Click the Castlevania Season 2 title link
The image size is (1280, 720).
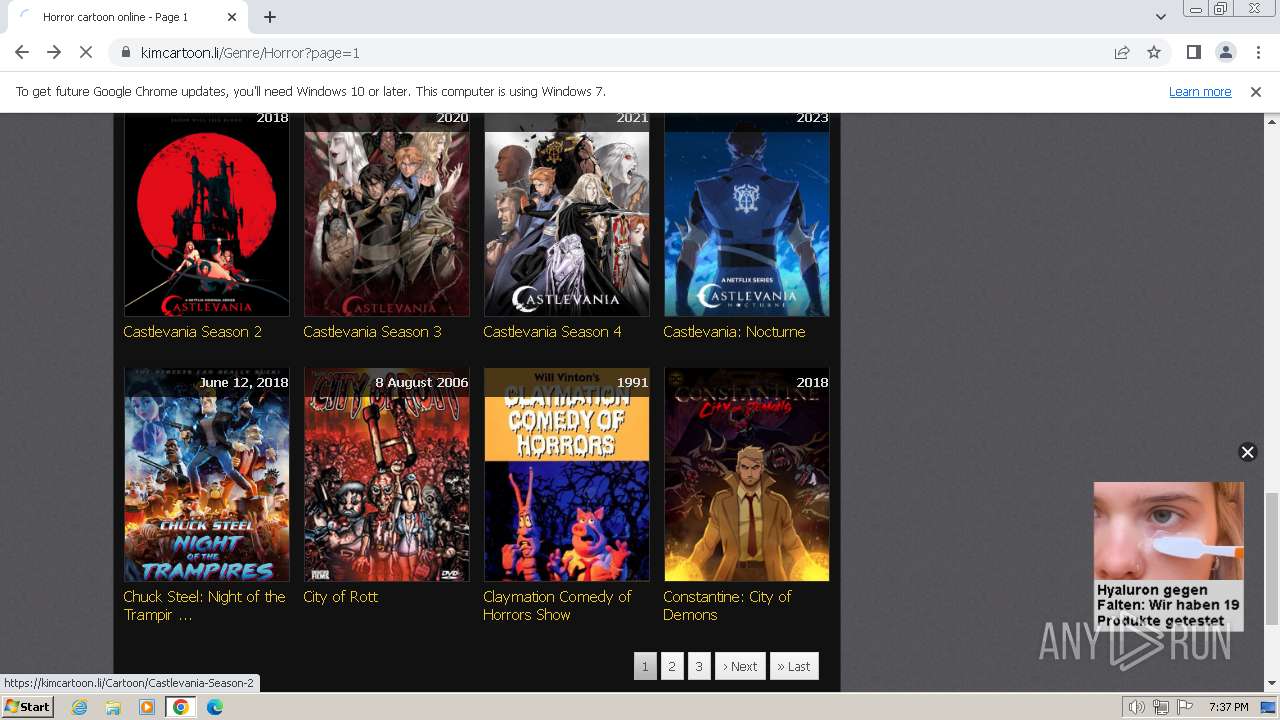point(193,332)
